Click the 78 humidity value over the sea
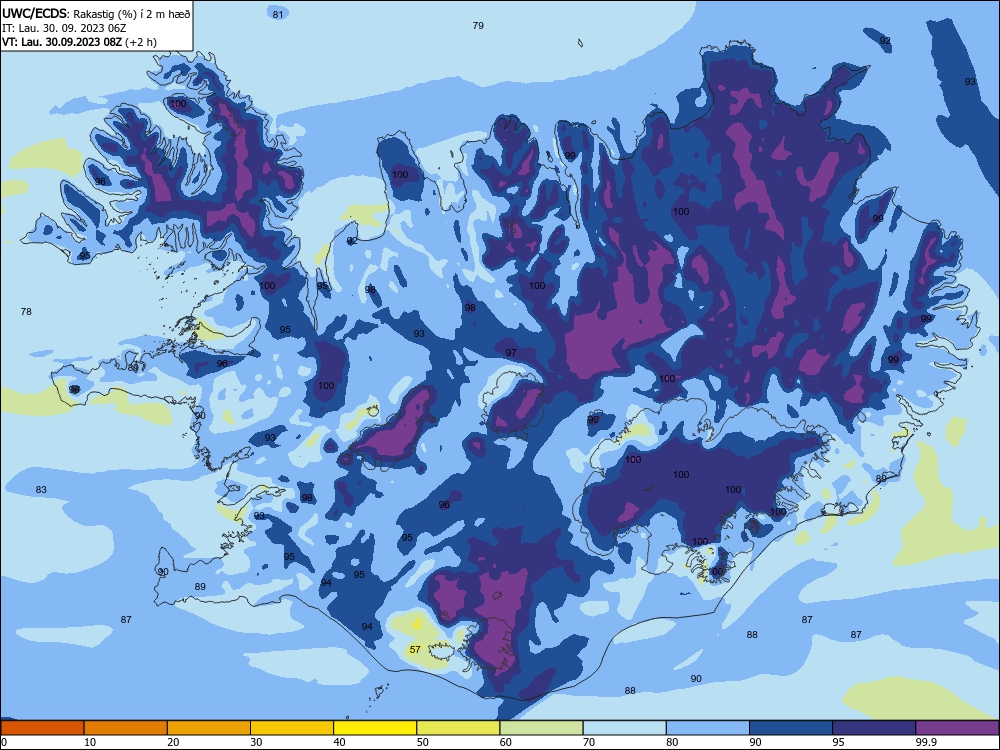 coord(26,311)
